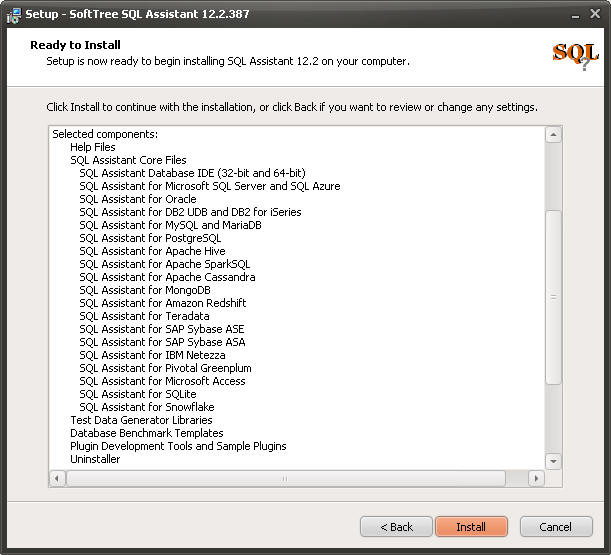Viewport: 611px width, 555px height.
Task: Click the 'Setup is now ready' subtitle
Action: click(228, 62)
